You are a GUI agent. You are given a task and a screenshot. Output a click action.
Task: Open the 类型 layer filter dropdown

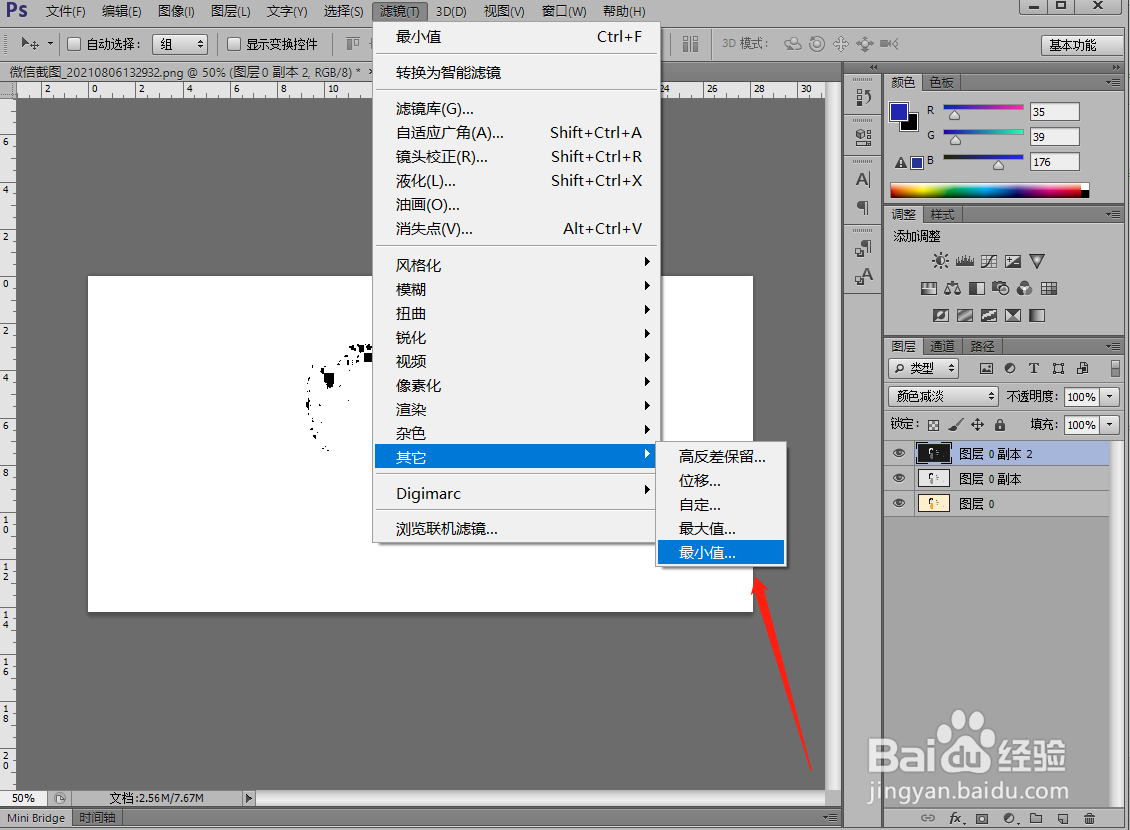click(924, 368)
